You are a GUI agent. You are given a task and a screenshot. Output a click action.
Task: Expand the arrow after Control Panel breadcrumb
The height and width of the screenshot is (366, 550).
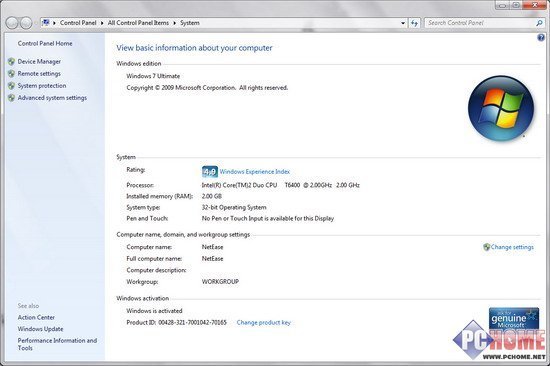(x=102, y=23)
